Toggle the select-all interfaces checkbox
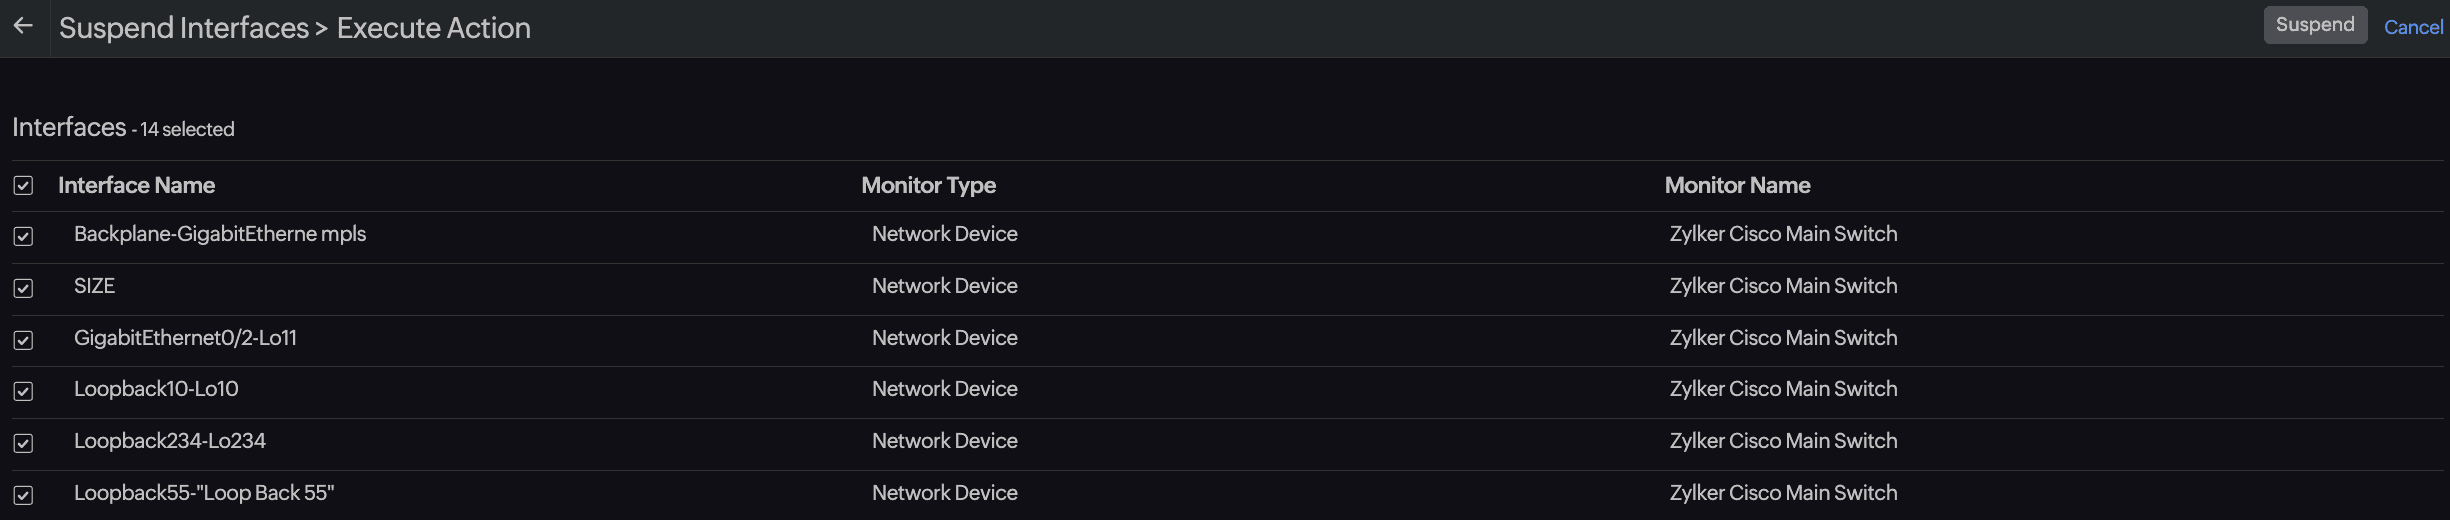The height and width of the screenshot is (520, 2450). coord(23,186)
